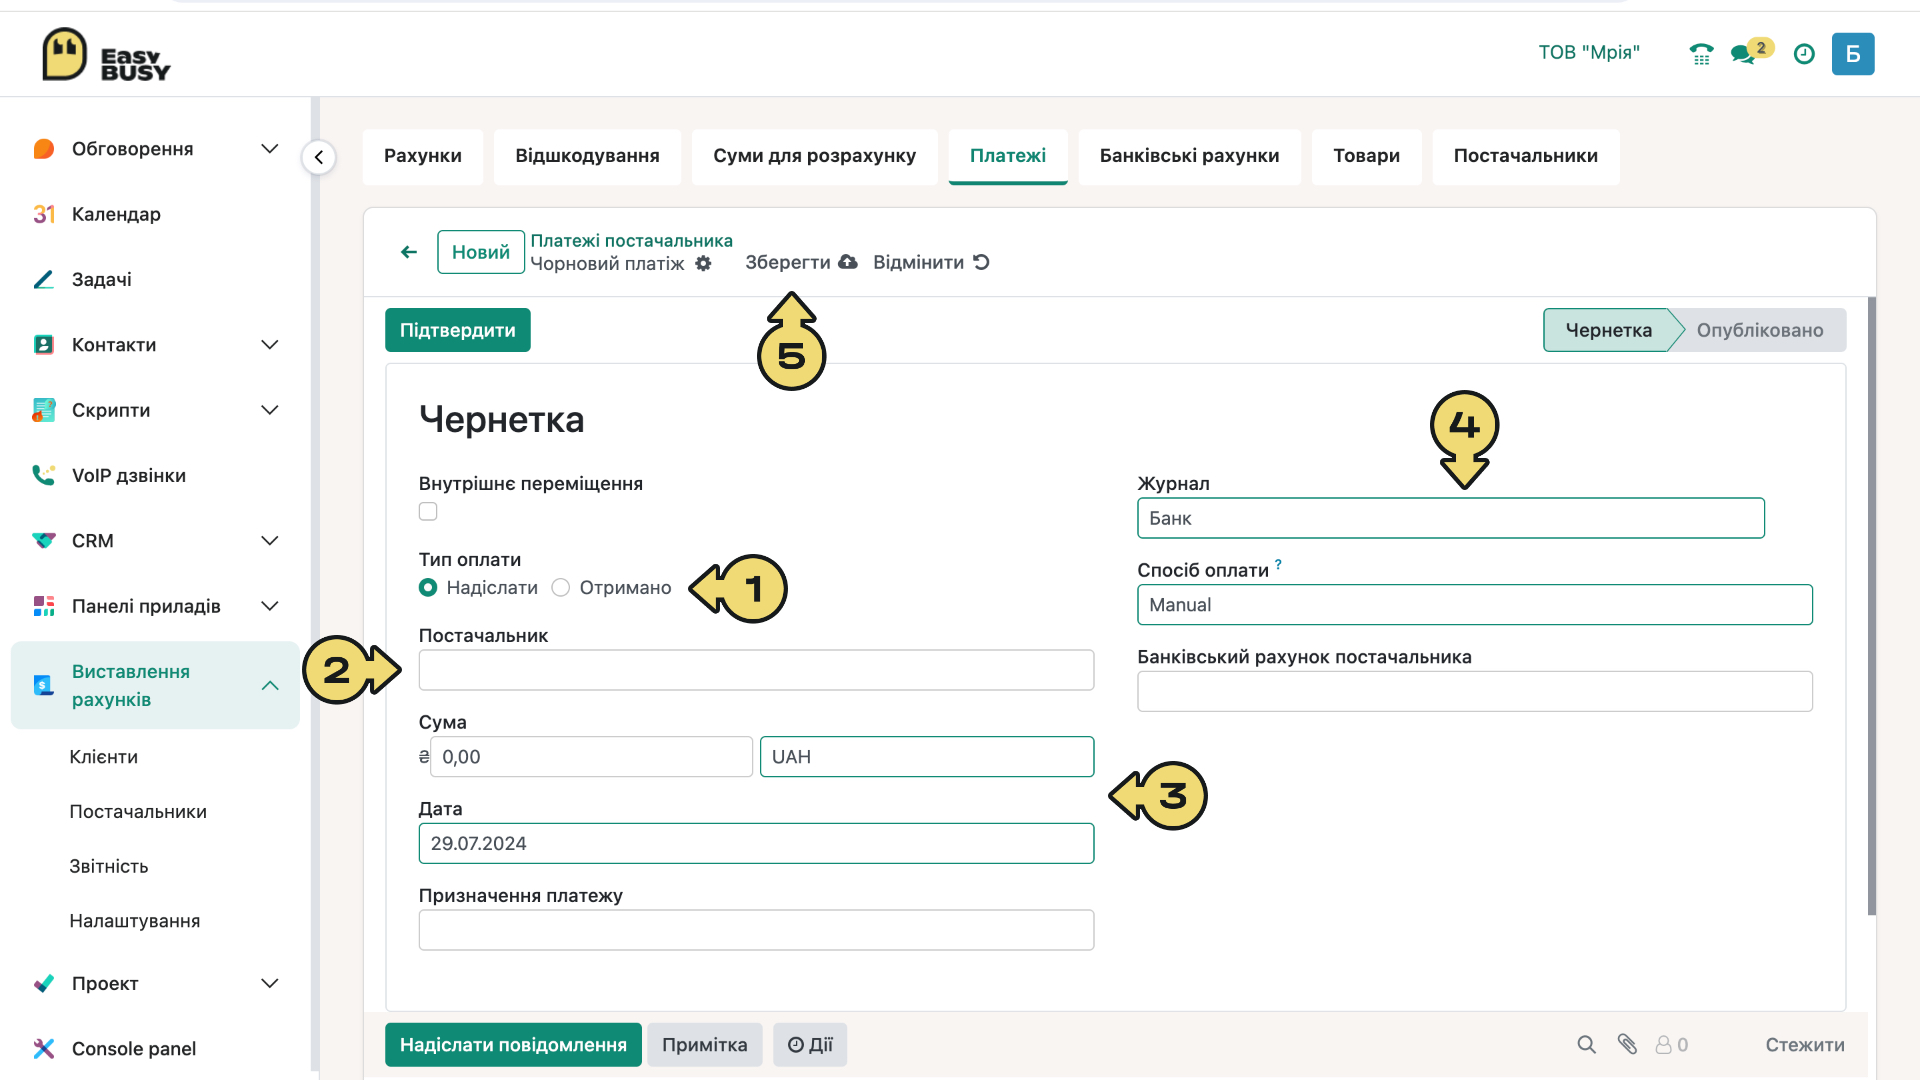This screenshot has width=1920, height=1080.
Task: Open the Журнал dropdown showing Банк
Action: (x=1451, y=518)
